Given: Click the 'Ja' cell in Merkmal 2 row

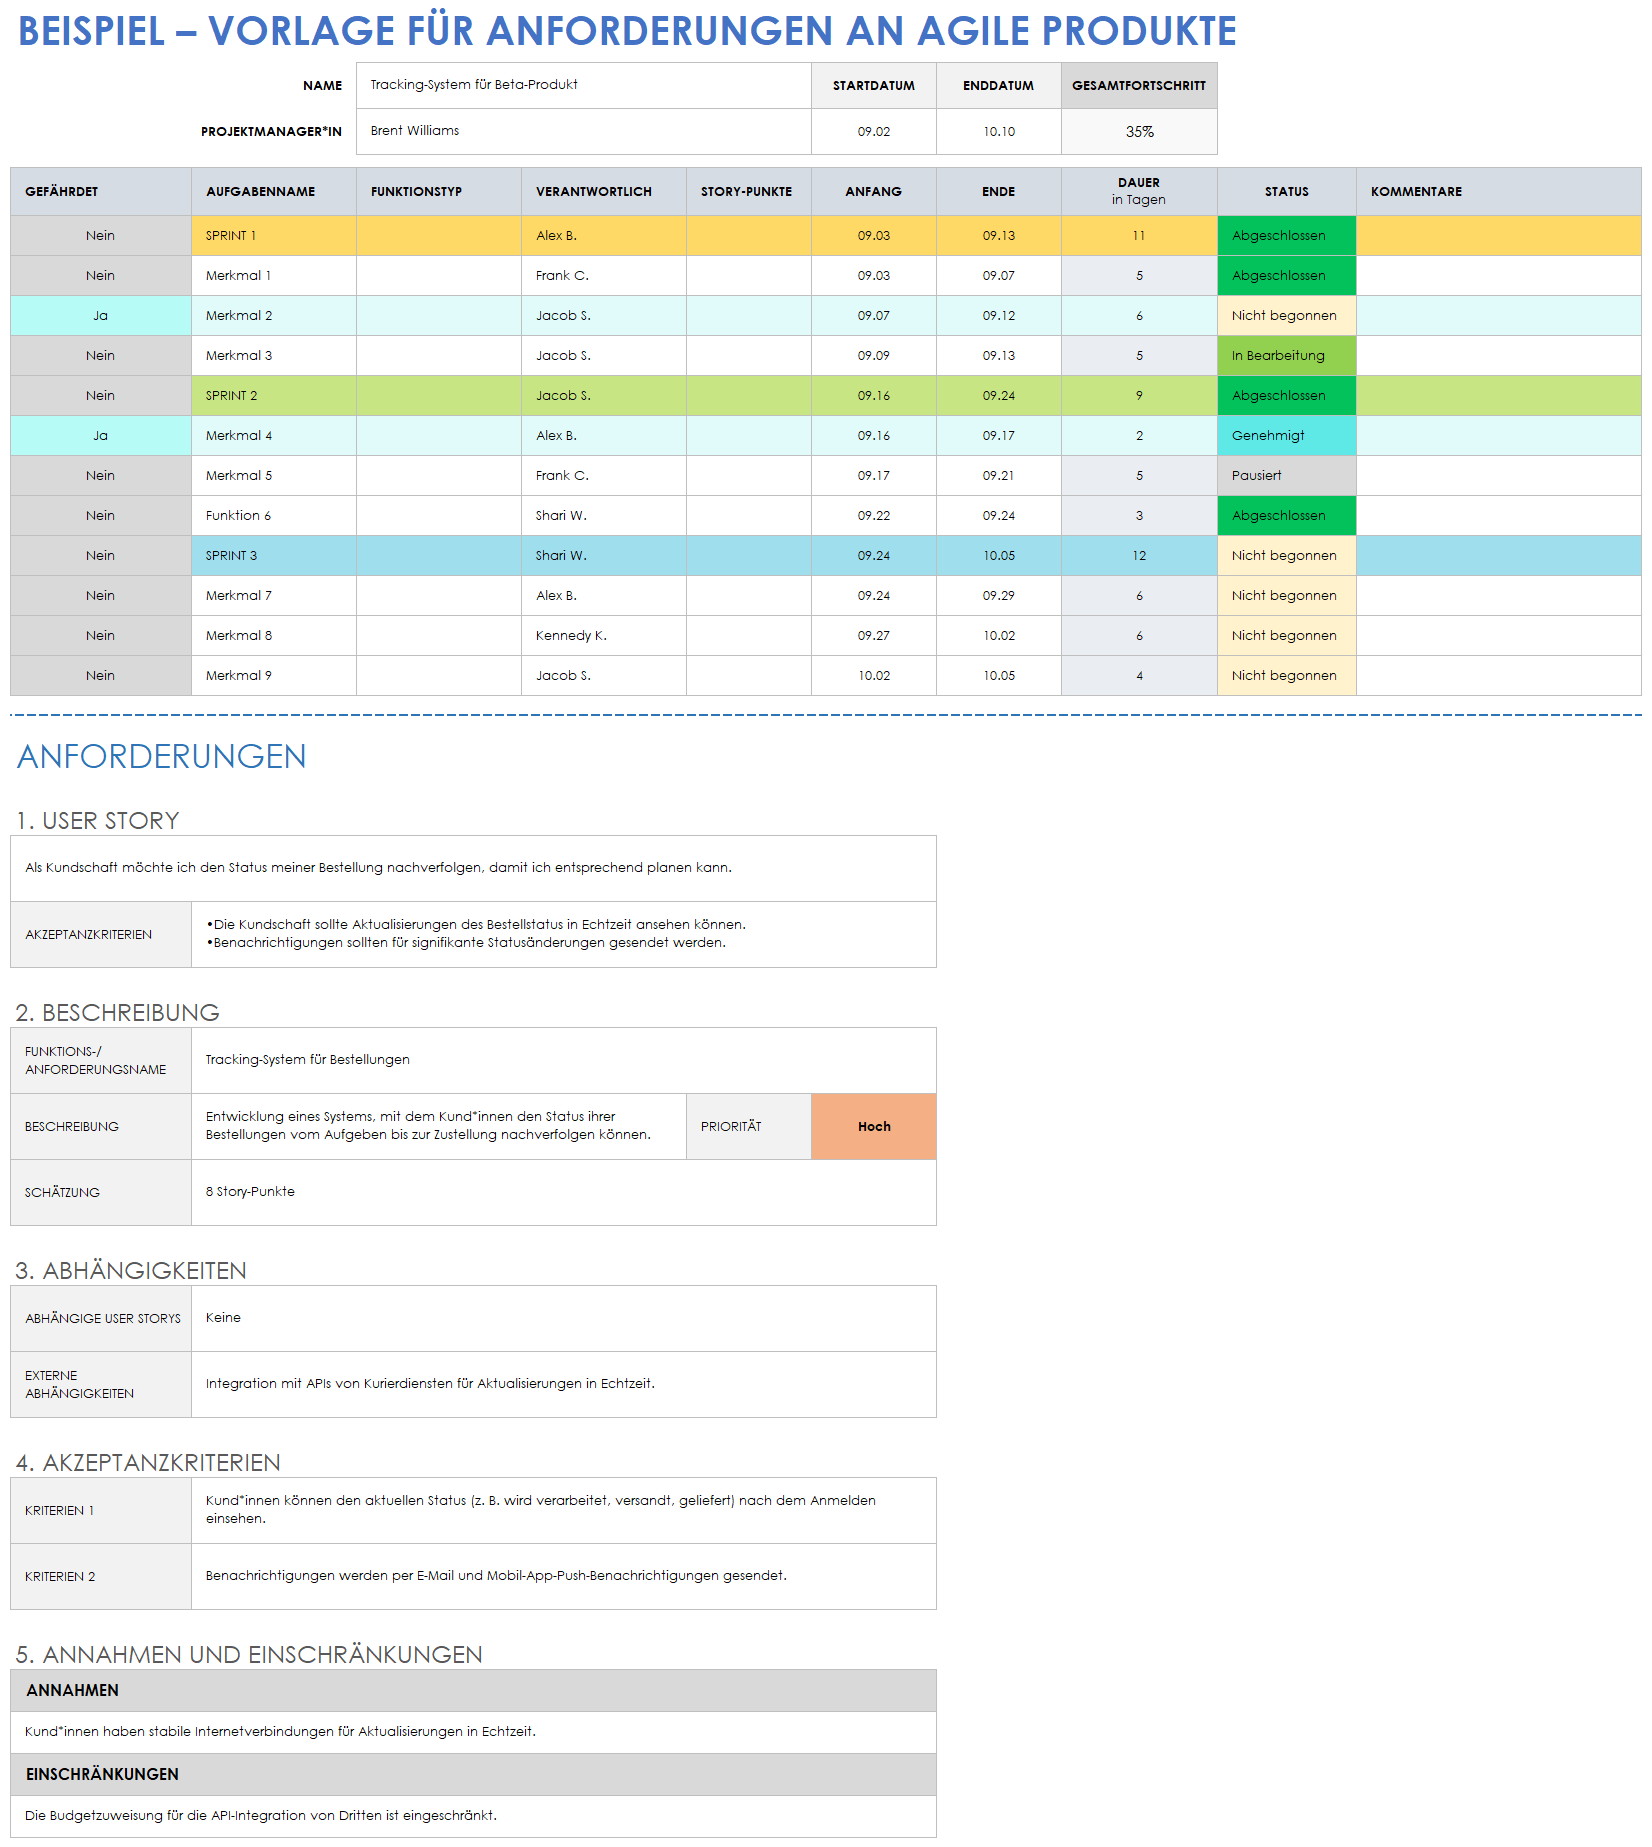Looking at the screenshot, I should point(100,315).
